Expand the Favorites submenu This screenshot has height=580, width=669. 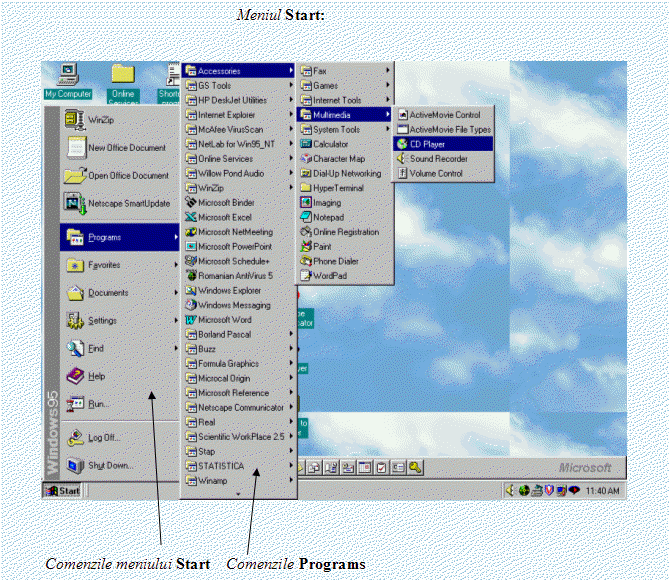coord(119,265)
